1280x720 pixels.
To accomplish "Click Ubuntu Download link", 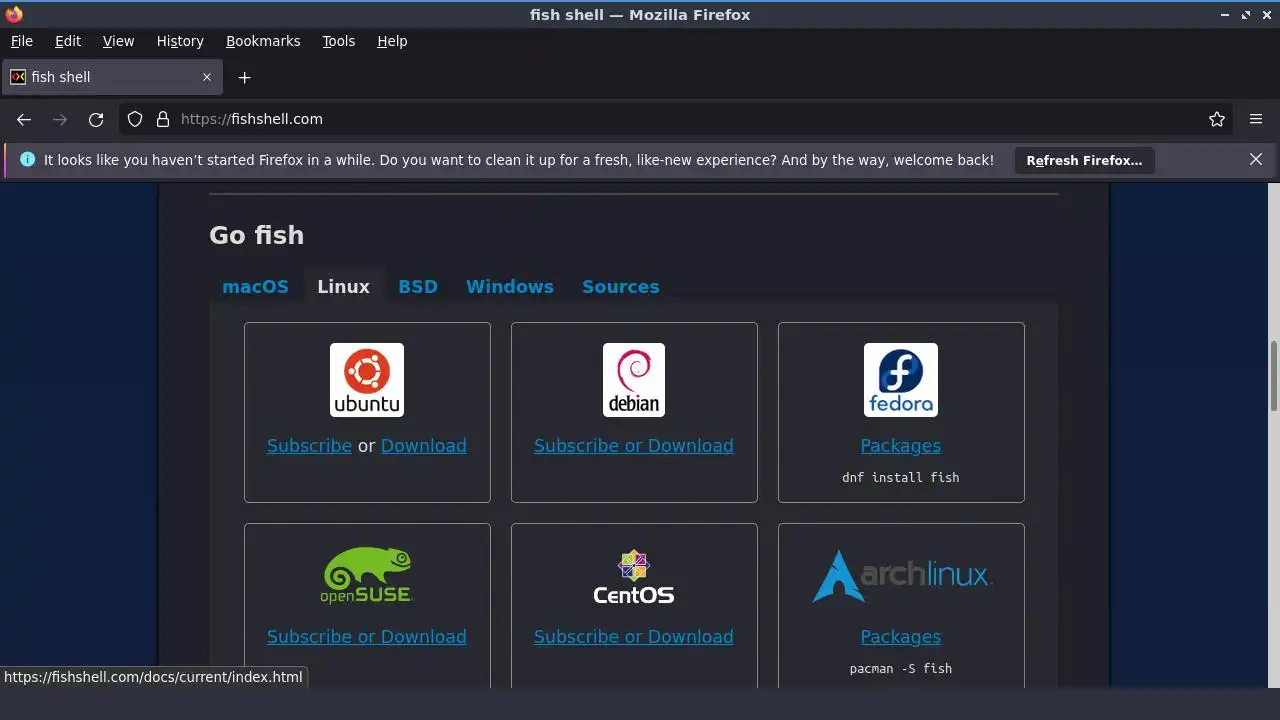I will 424,446.
